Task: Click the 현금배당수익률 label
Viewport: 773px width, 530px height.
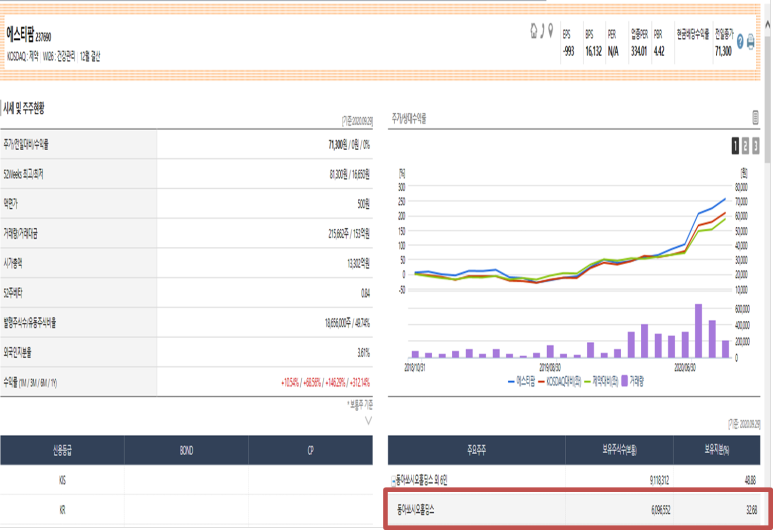Action: tap(693, 34)
